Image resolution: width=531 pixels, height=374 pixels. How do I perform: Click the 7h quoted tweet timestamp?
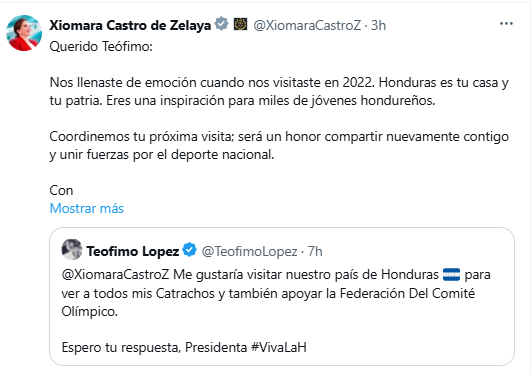[x=315, y=251]
